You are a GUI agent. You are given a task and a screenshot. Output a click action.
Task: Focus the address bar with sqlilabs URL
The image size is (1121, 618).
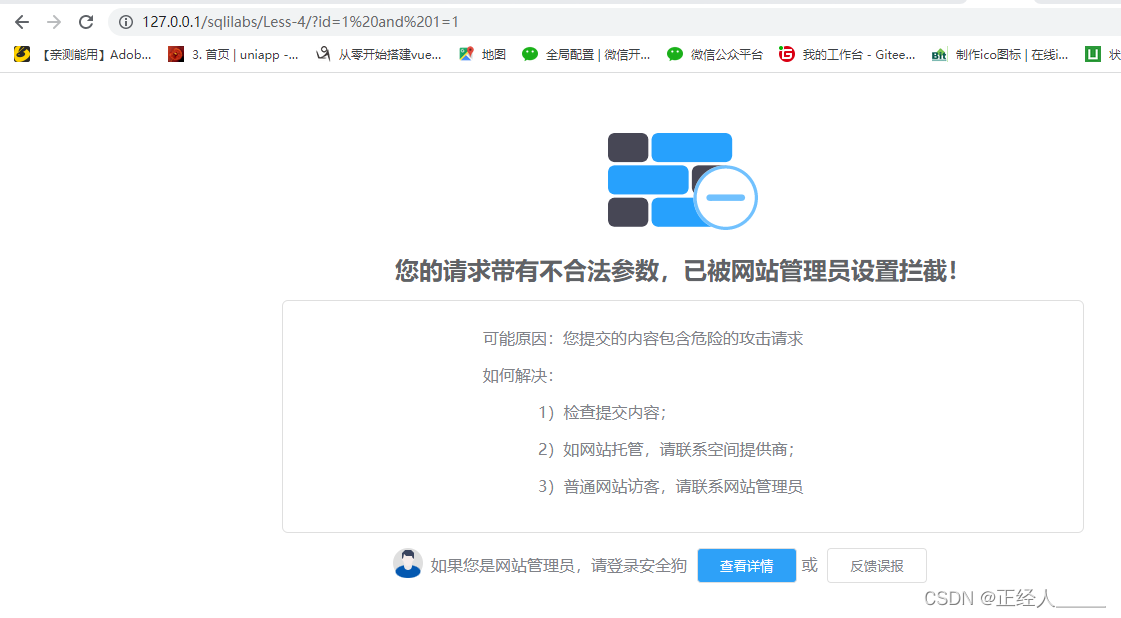coord(615,22)
